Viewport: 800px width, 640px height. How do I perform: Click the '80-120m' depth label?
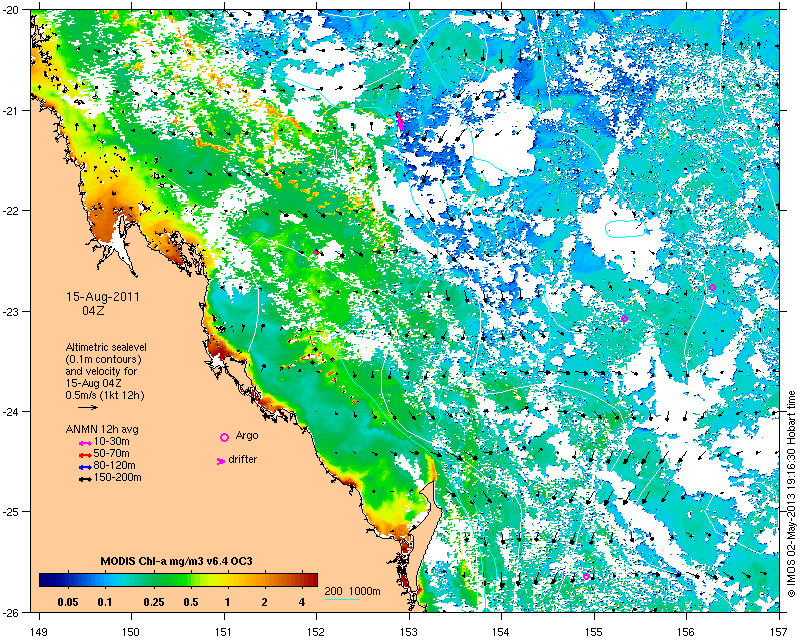click(114, 465)
